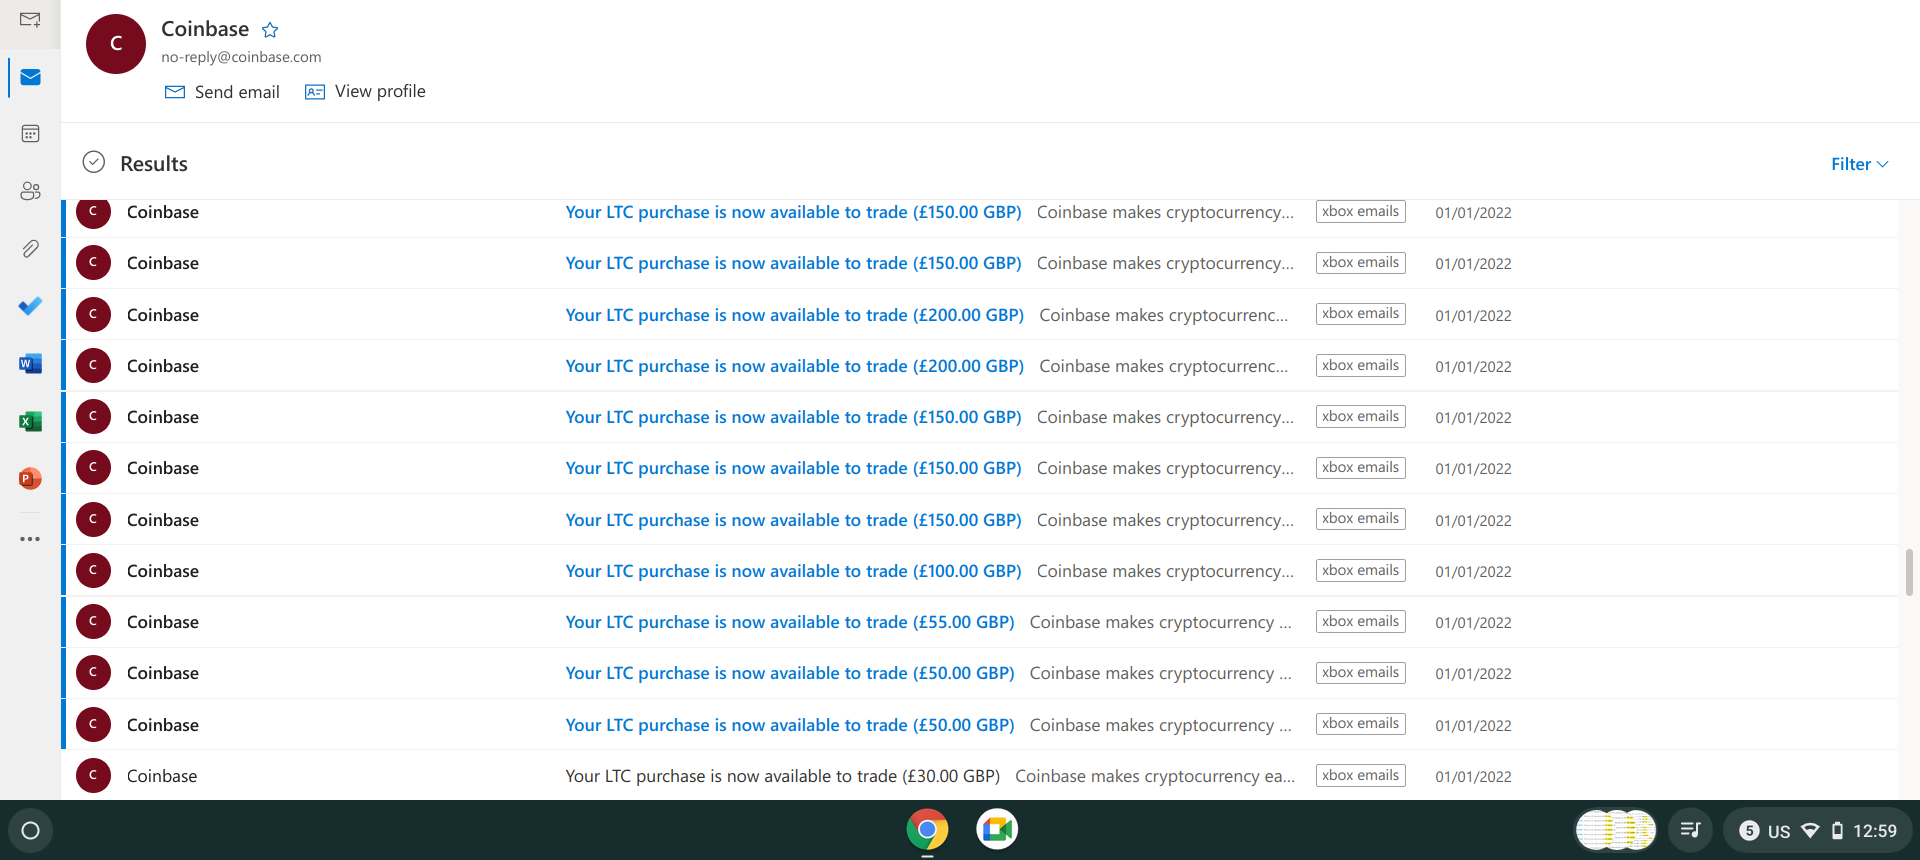
Task: Click the no-reply@coinbase.com address
Action: pos(241,57)
